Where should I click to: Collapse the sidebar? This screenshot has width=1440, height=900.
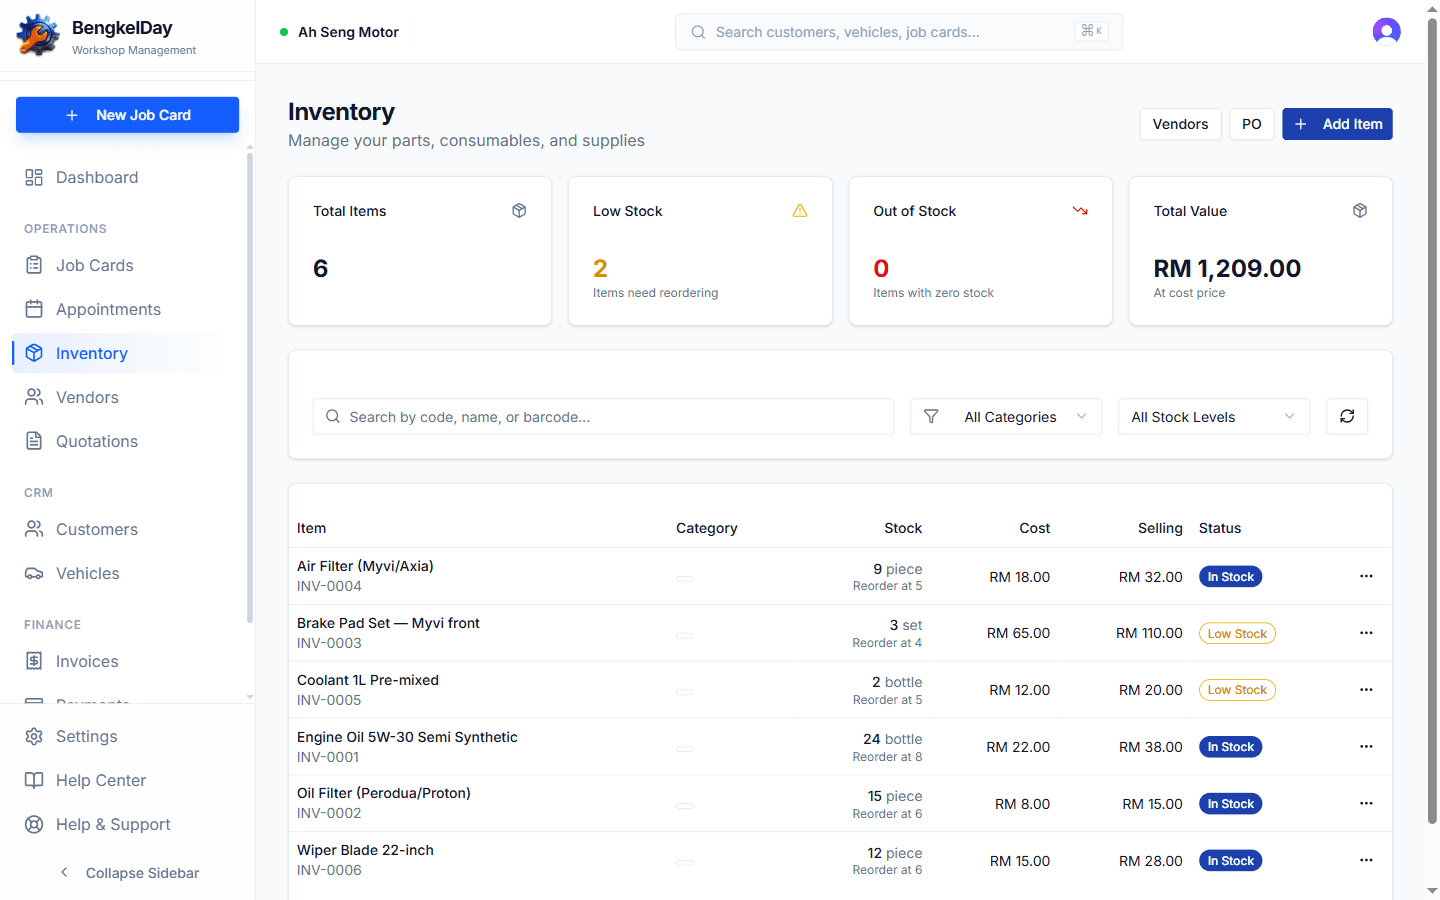tap(128, 873)
